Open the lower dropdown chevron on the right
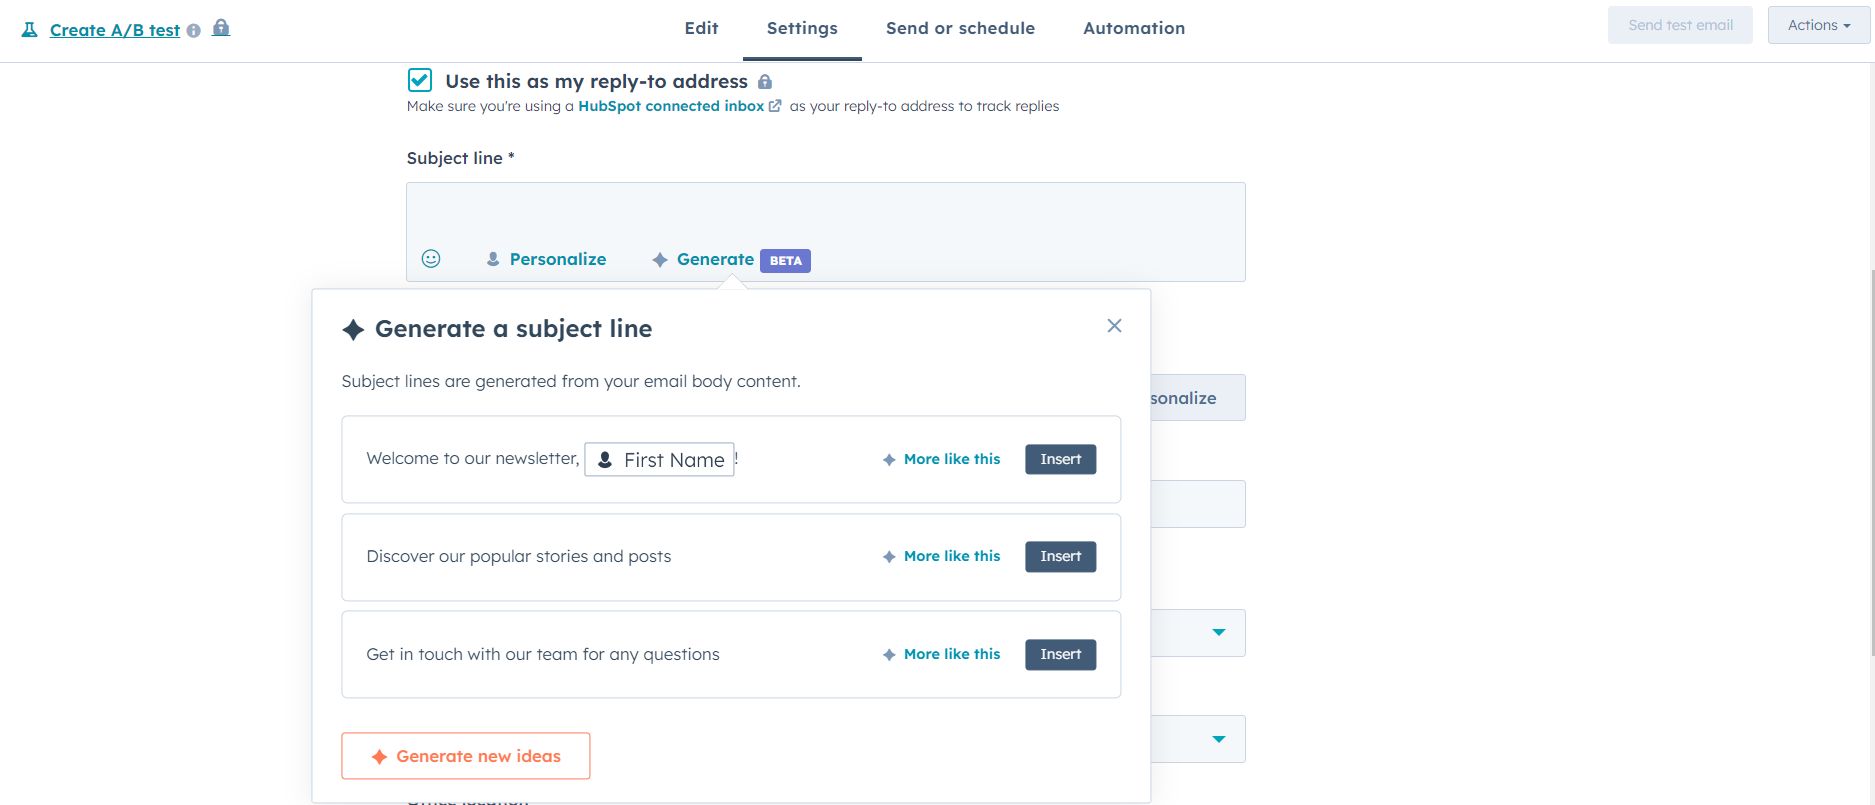Screen dimensions: 1875x805 (1218, 738)
